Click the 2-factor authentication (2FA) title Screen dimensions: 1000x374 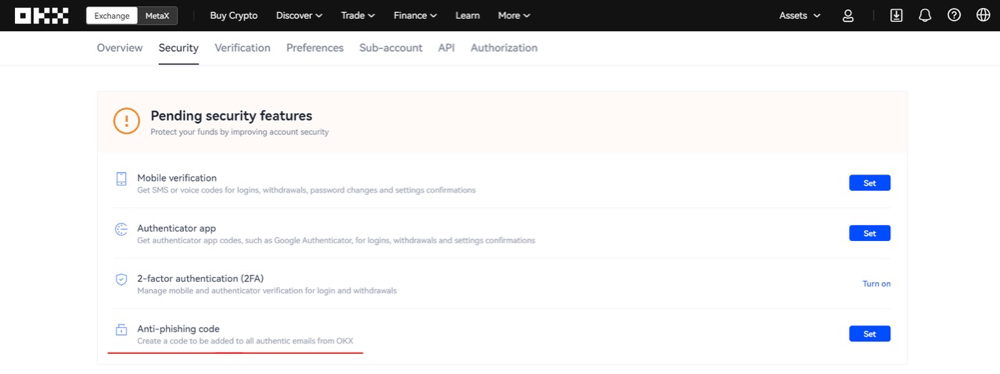coord(200,278)
